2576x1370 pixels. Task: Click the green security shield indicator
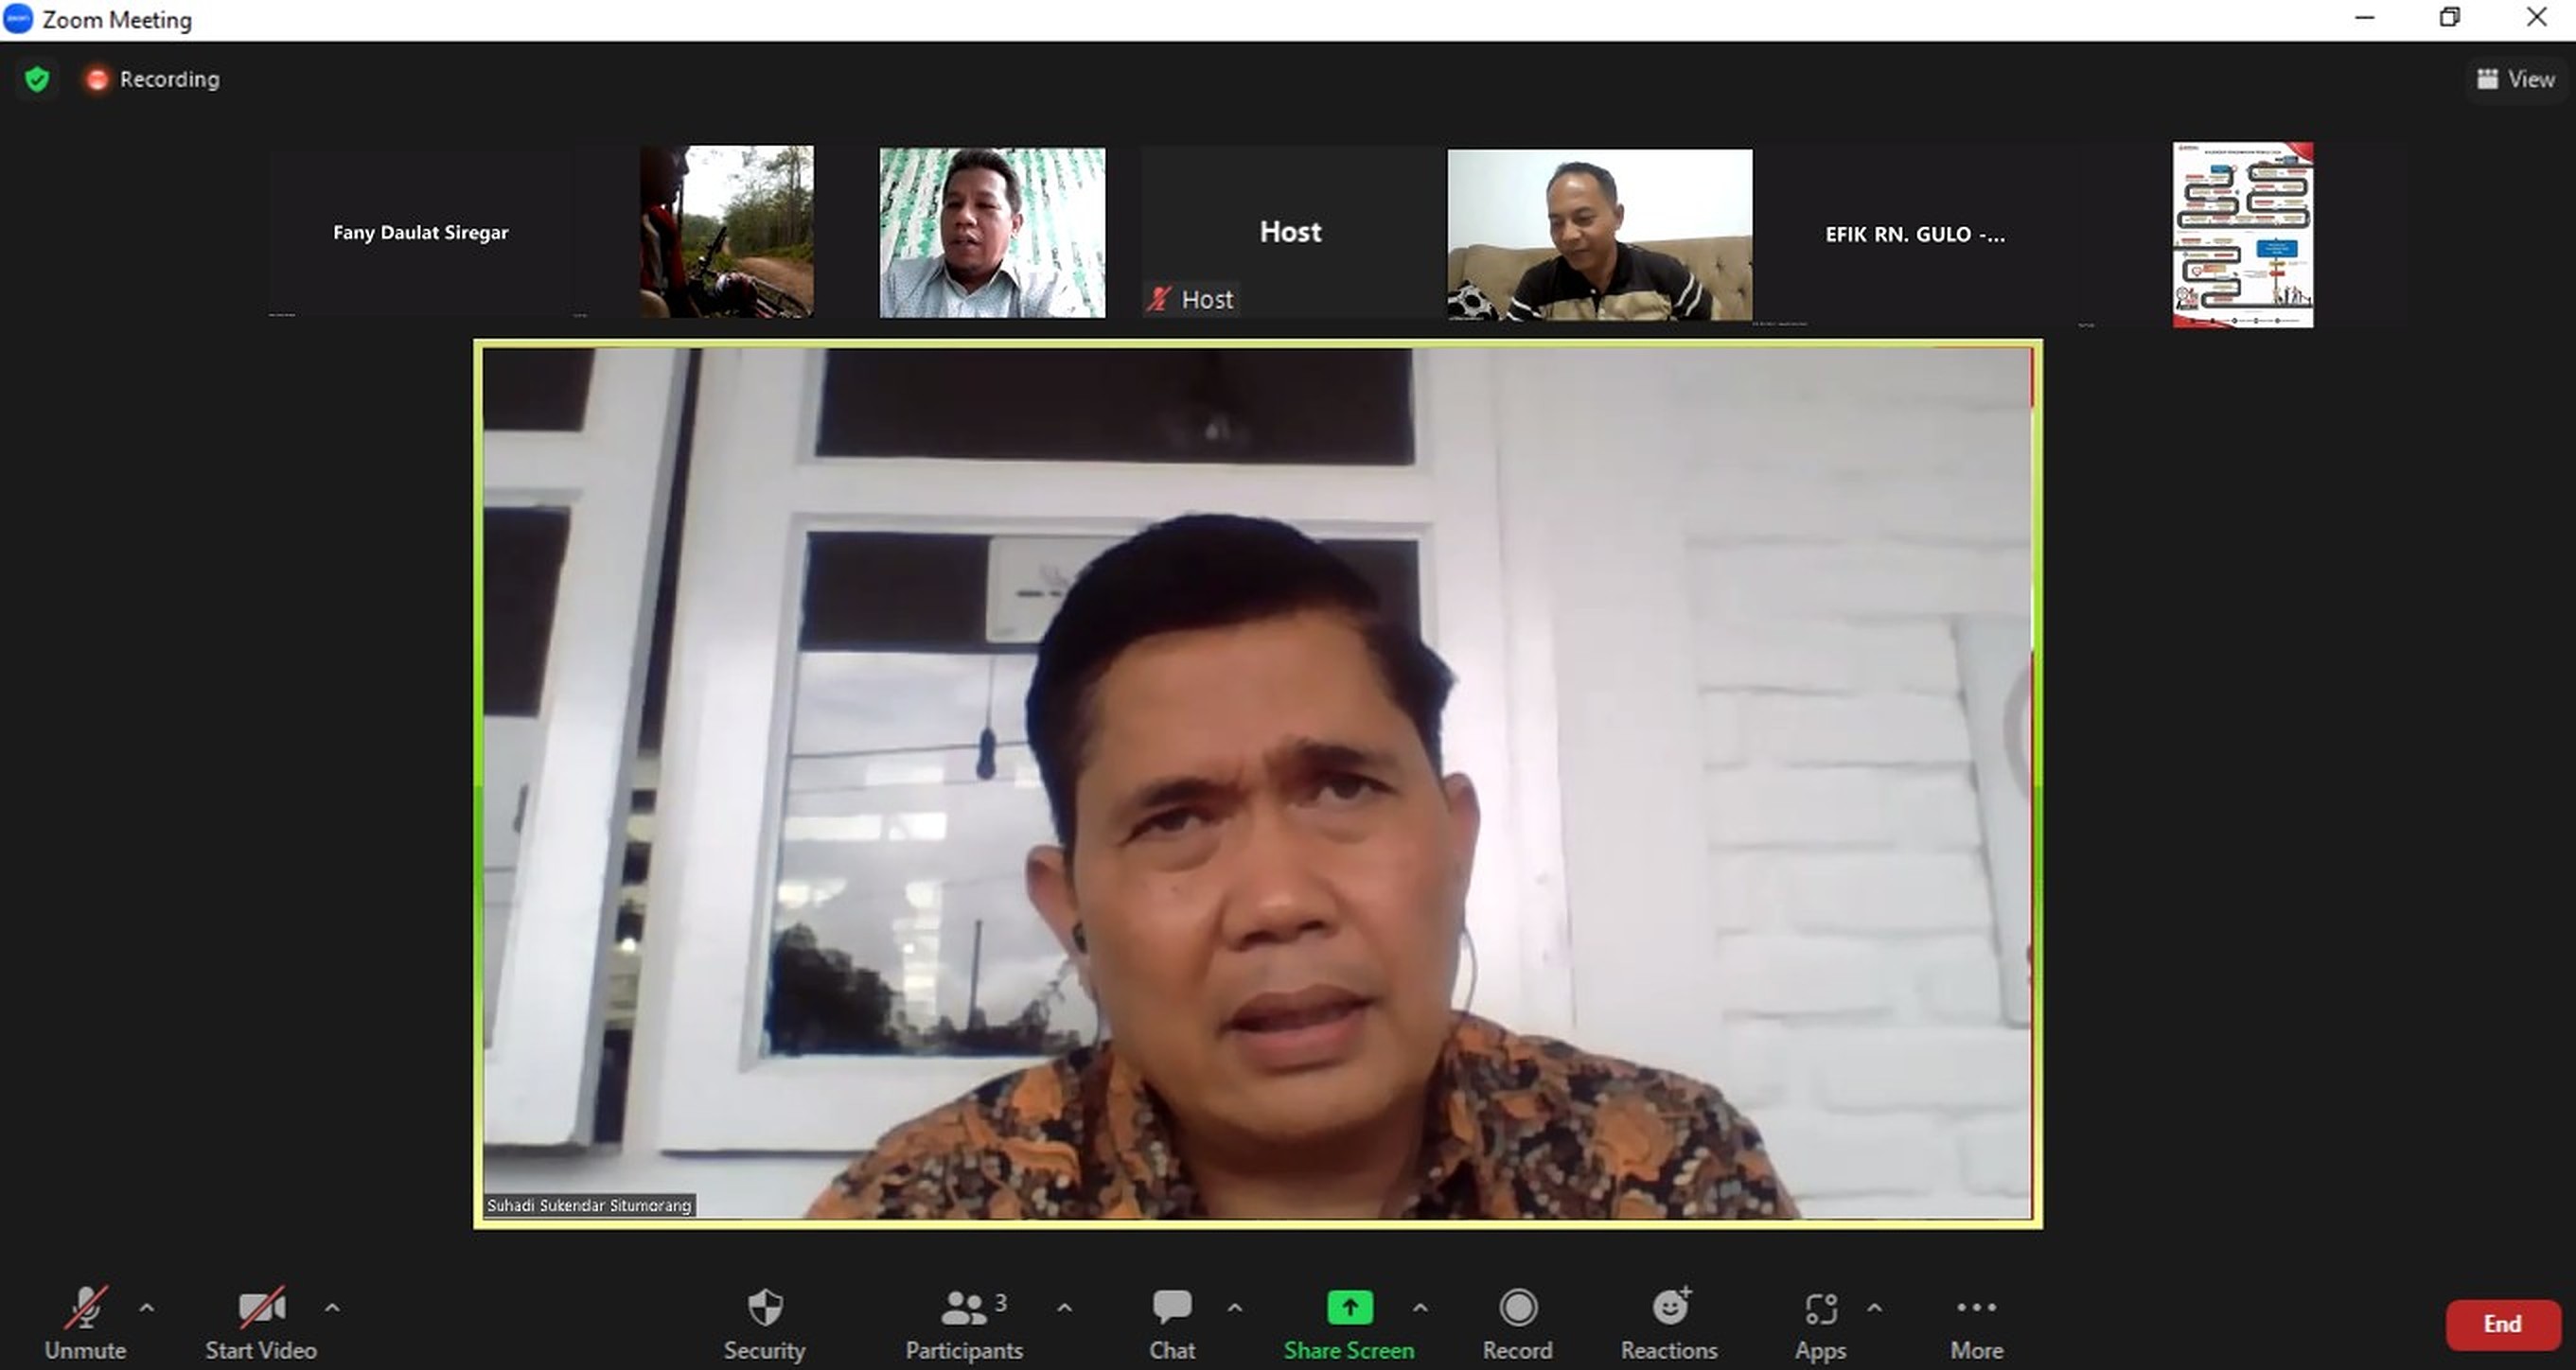point(36,79)
